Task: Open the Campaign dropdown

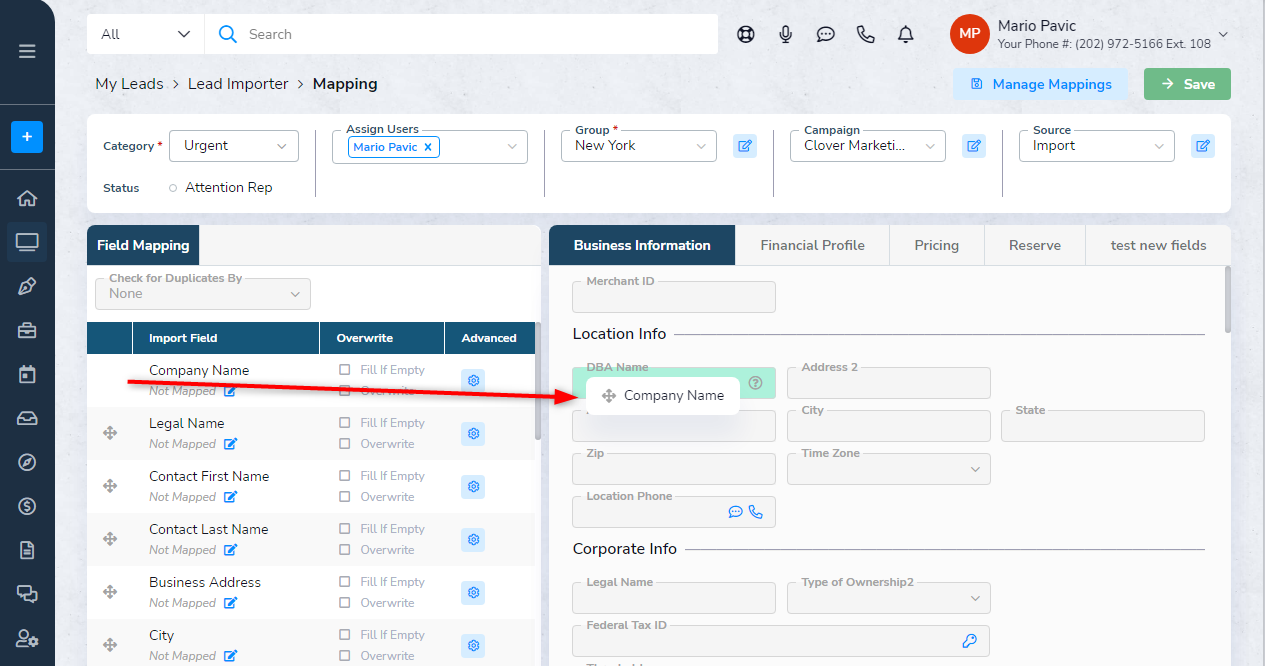Action: tap(868, 146)
